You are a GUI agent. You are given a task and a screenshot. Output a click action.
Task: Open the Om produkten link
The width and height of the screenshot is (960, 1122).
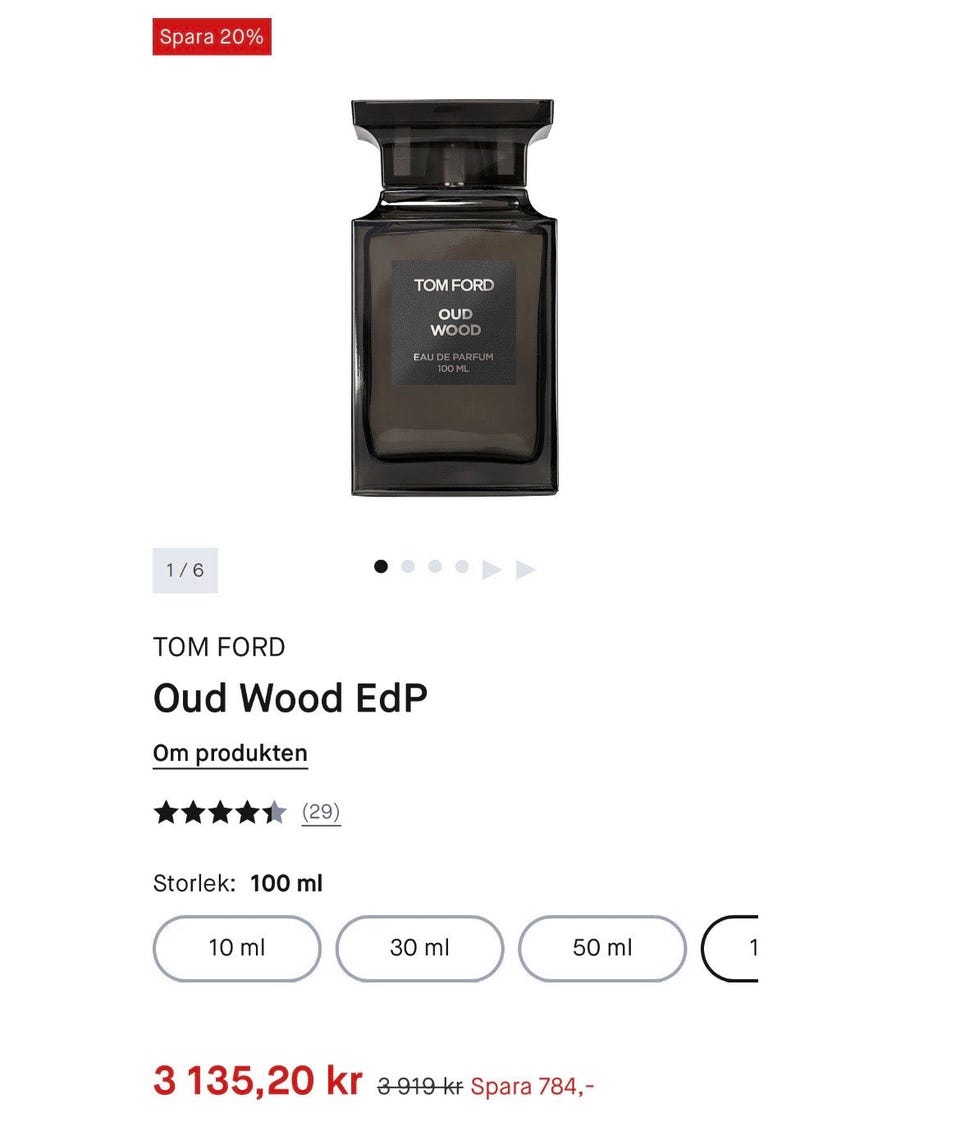click(x=230, y=753)
